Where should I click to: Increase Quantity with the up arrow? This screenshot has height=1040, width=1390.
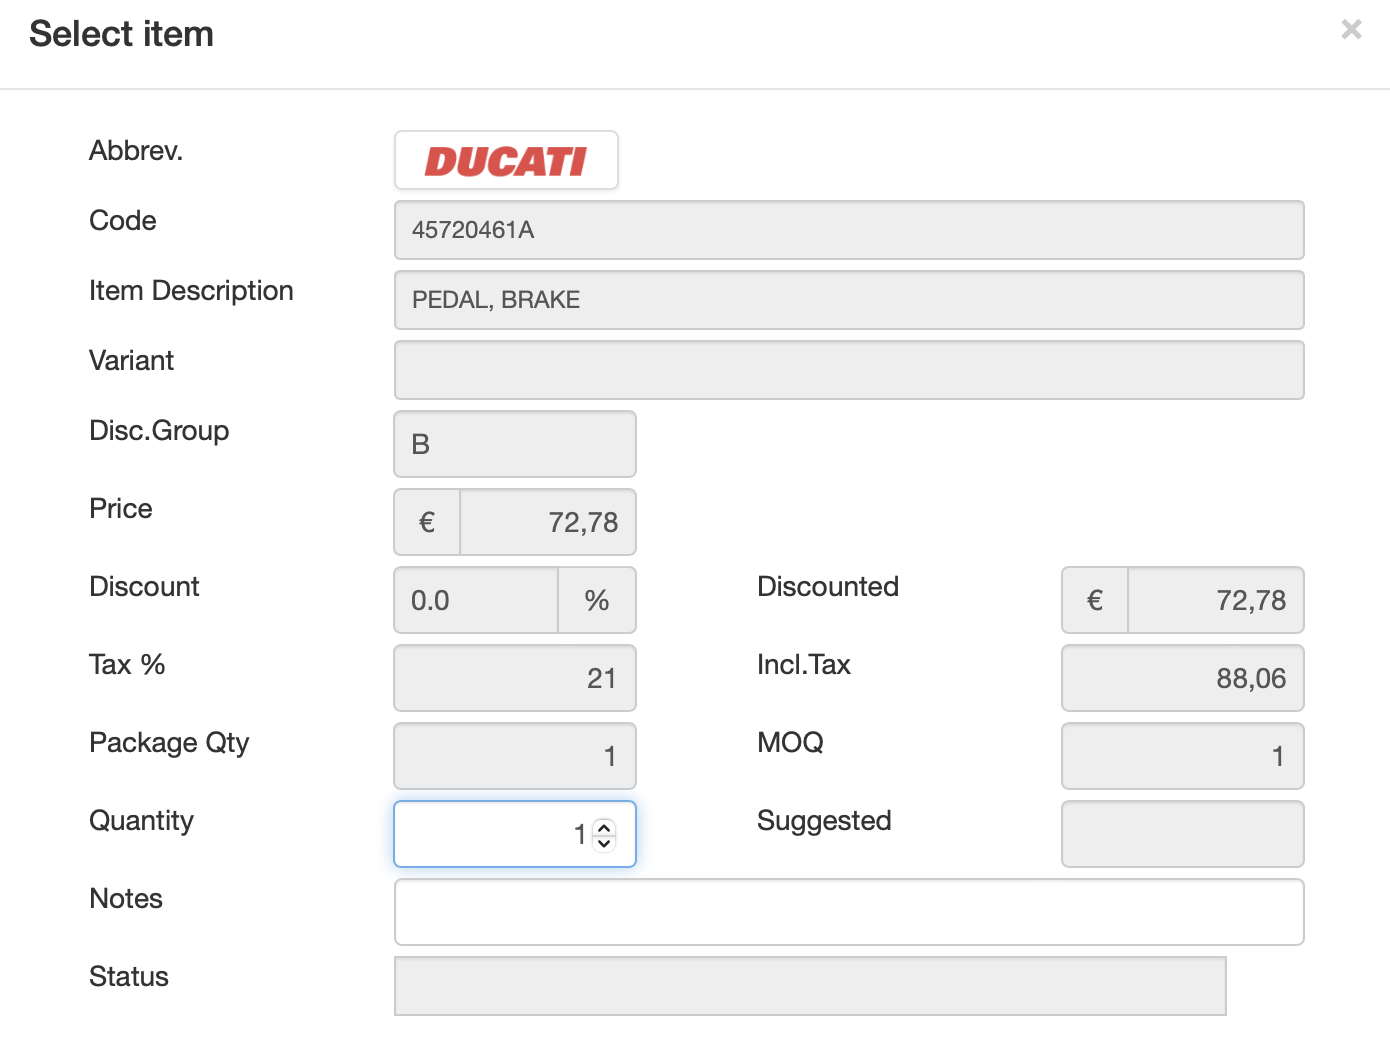(x=604, y=827)
